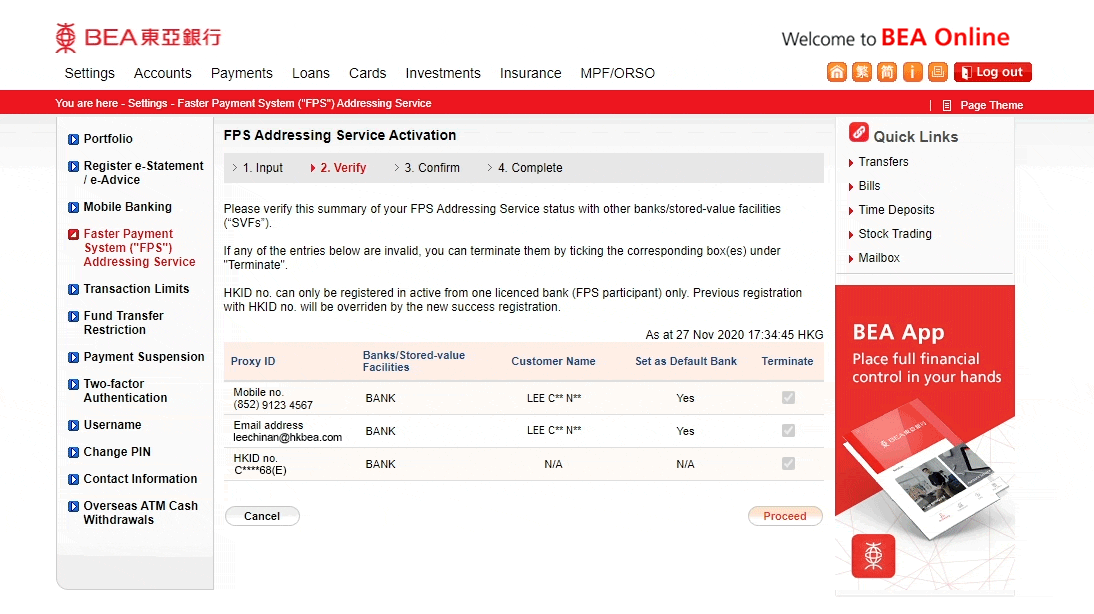Select mobile number (852) 9123 4567
1094x614 pixels.
273,405
